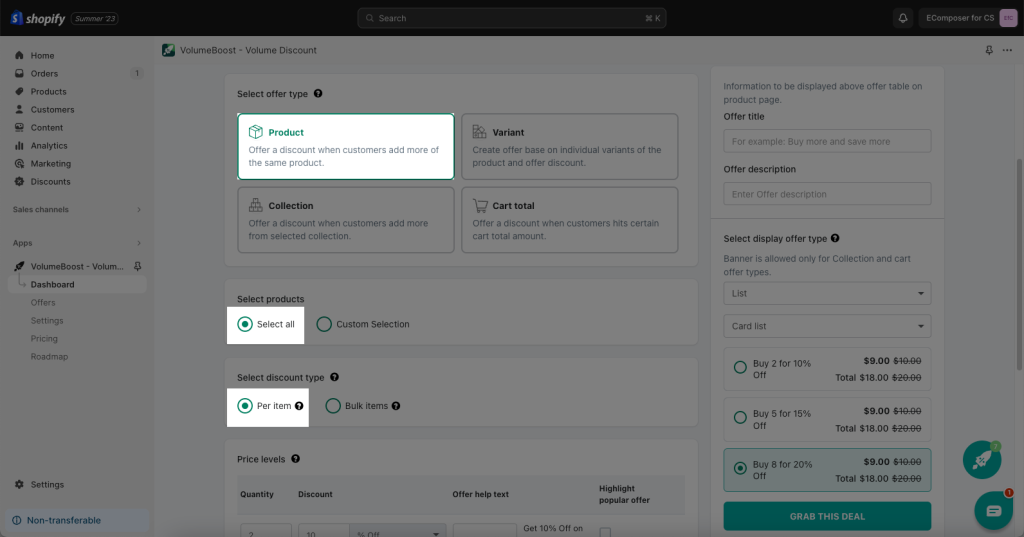The height and width of the screenshot is (537, 1024).
Task: Select the Variant offer type card
Action: pos(569,146)
